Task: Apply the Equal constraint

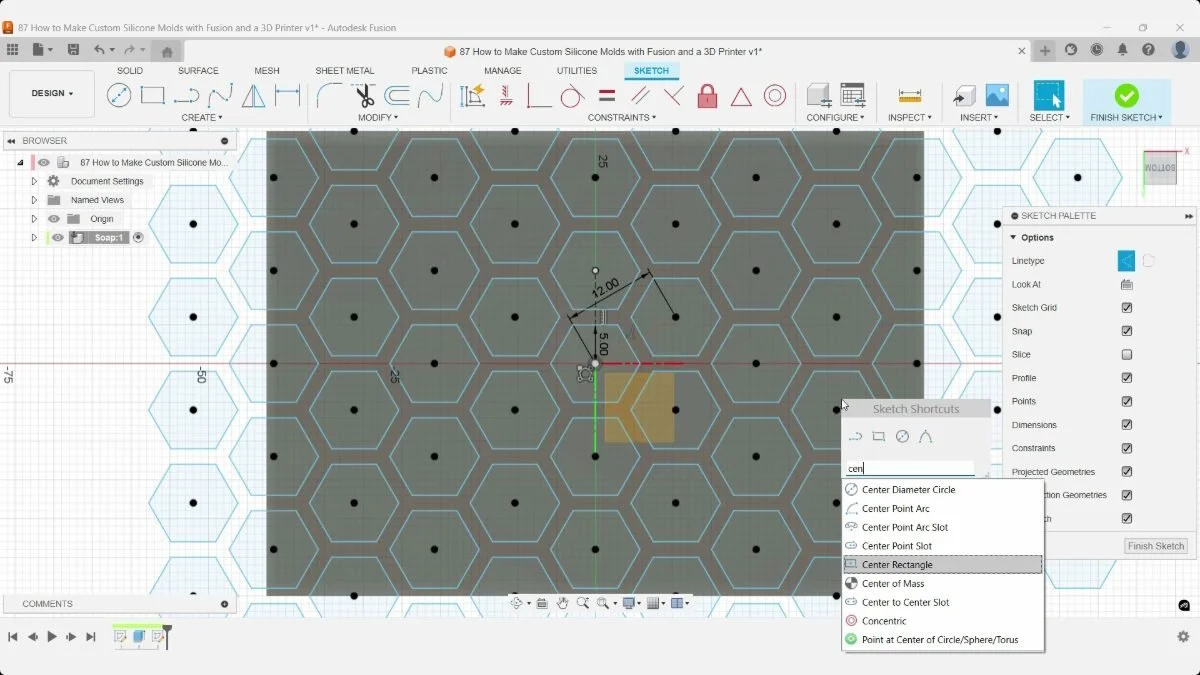Action: tap(606, 95)
